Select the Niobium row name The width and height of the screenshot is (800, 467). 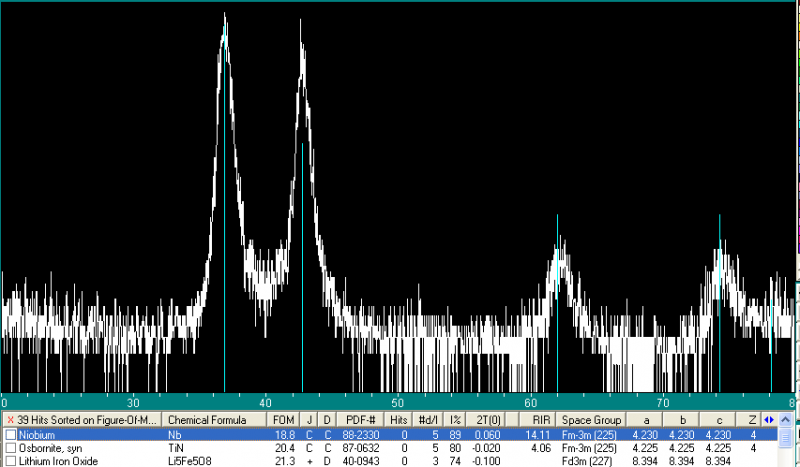36,435
